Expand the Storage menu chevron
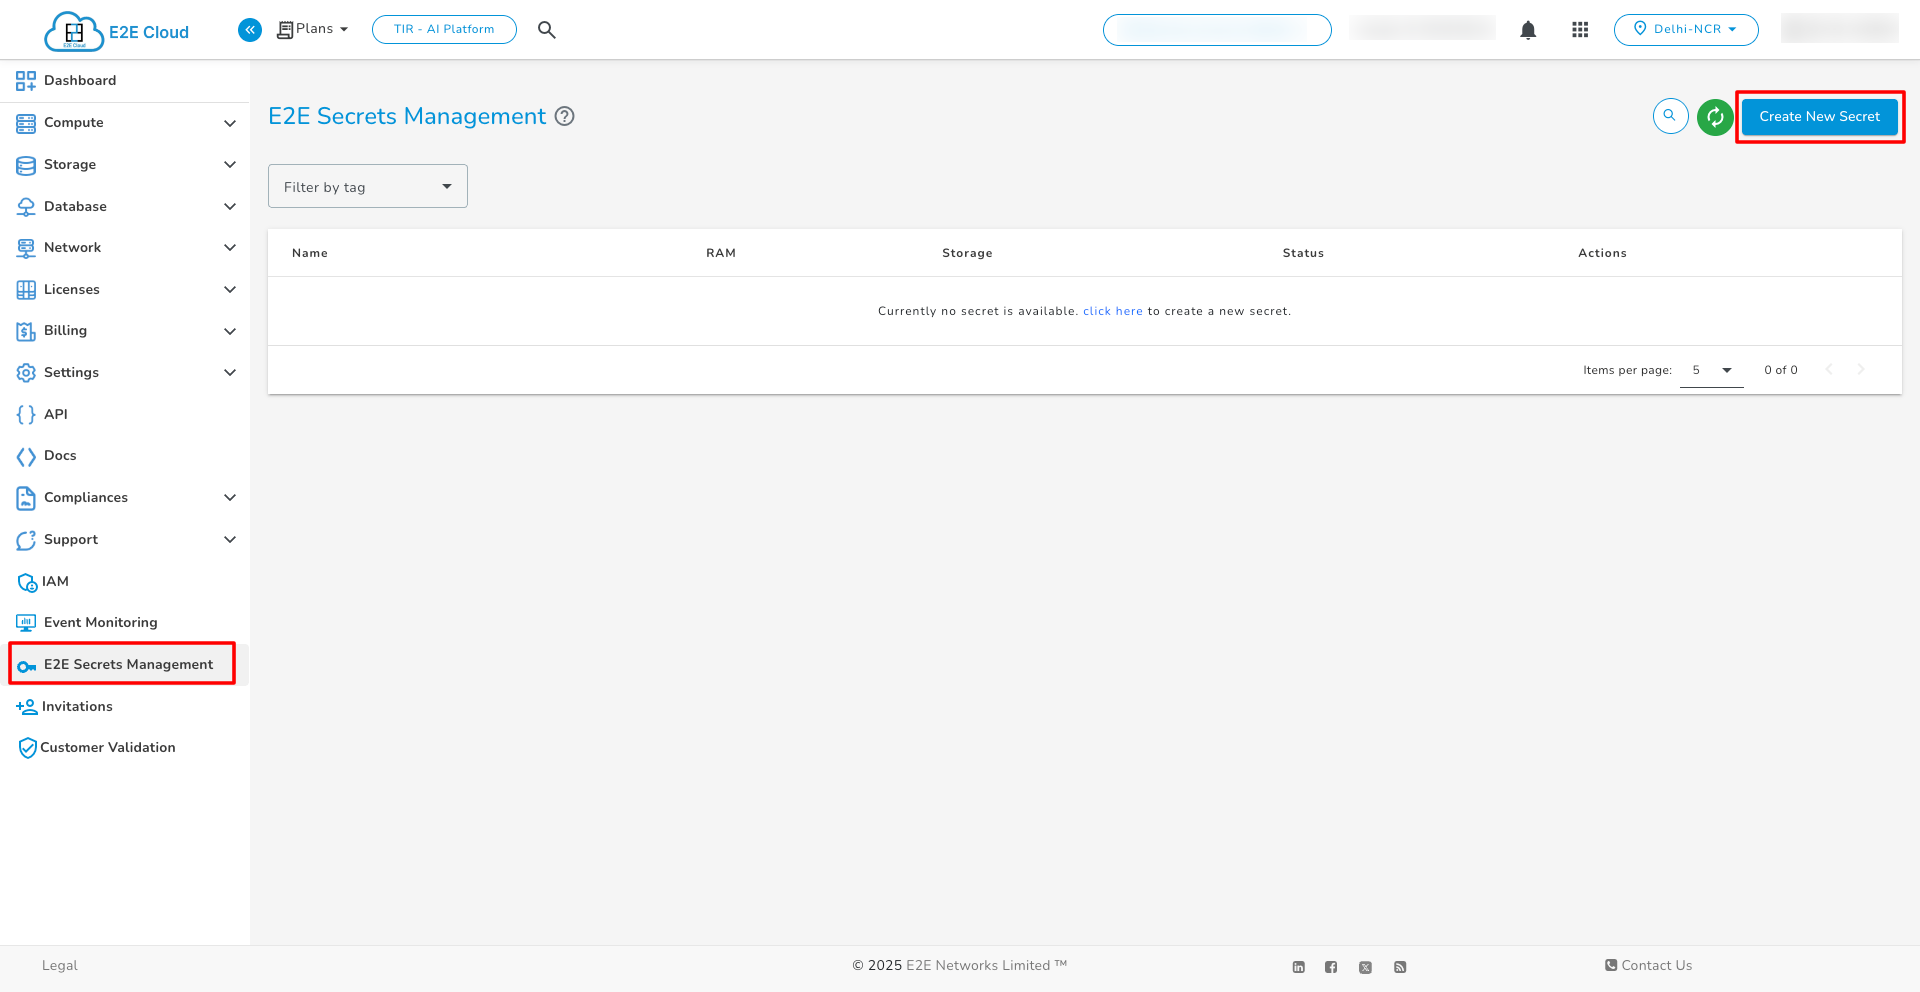1920x992 pixels. 230,165
